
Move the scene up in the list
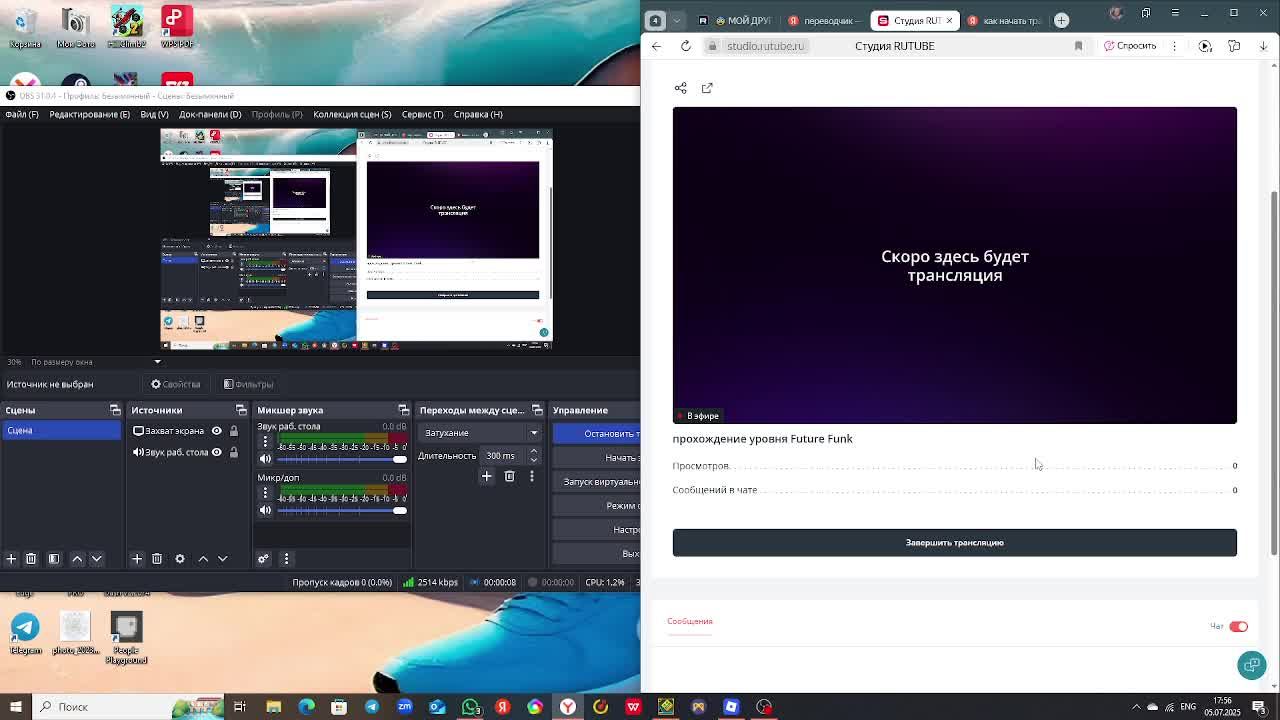77,559
